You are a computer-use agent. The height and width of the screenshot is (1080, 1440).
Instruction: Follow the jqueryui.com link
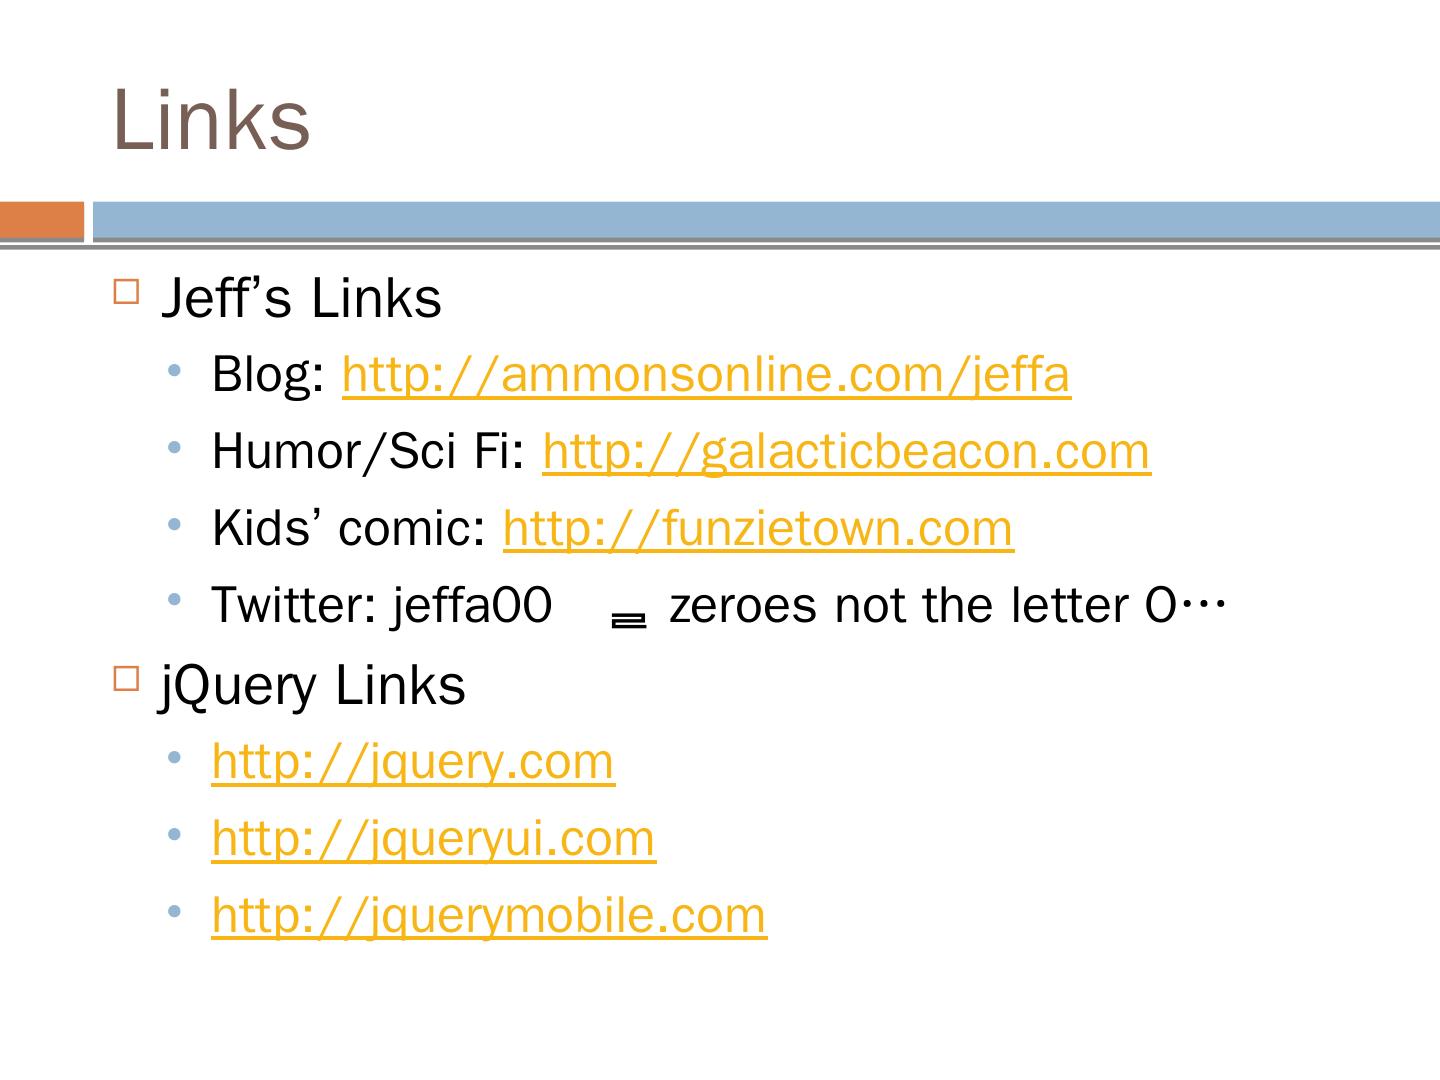point(433,838)
